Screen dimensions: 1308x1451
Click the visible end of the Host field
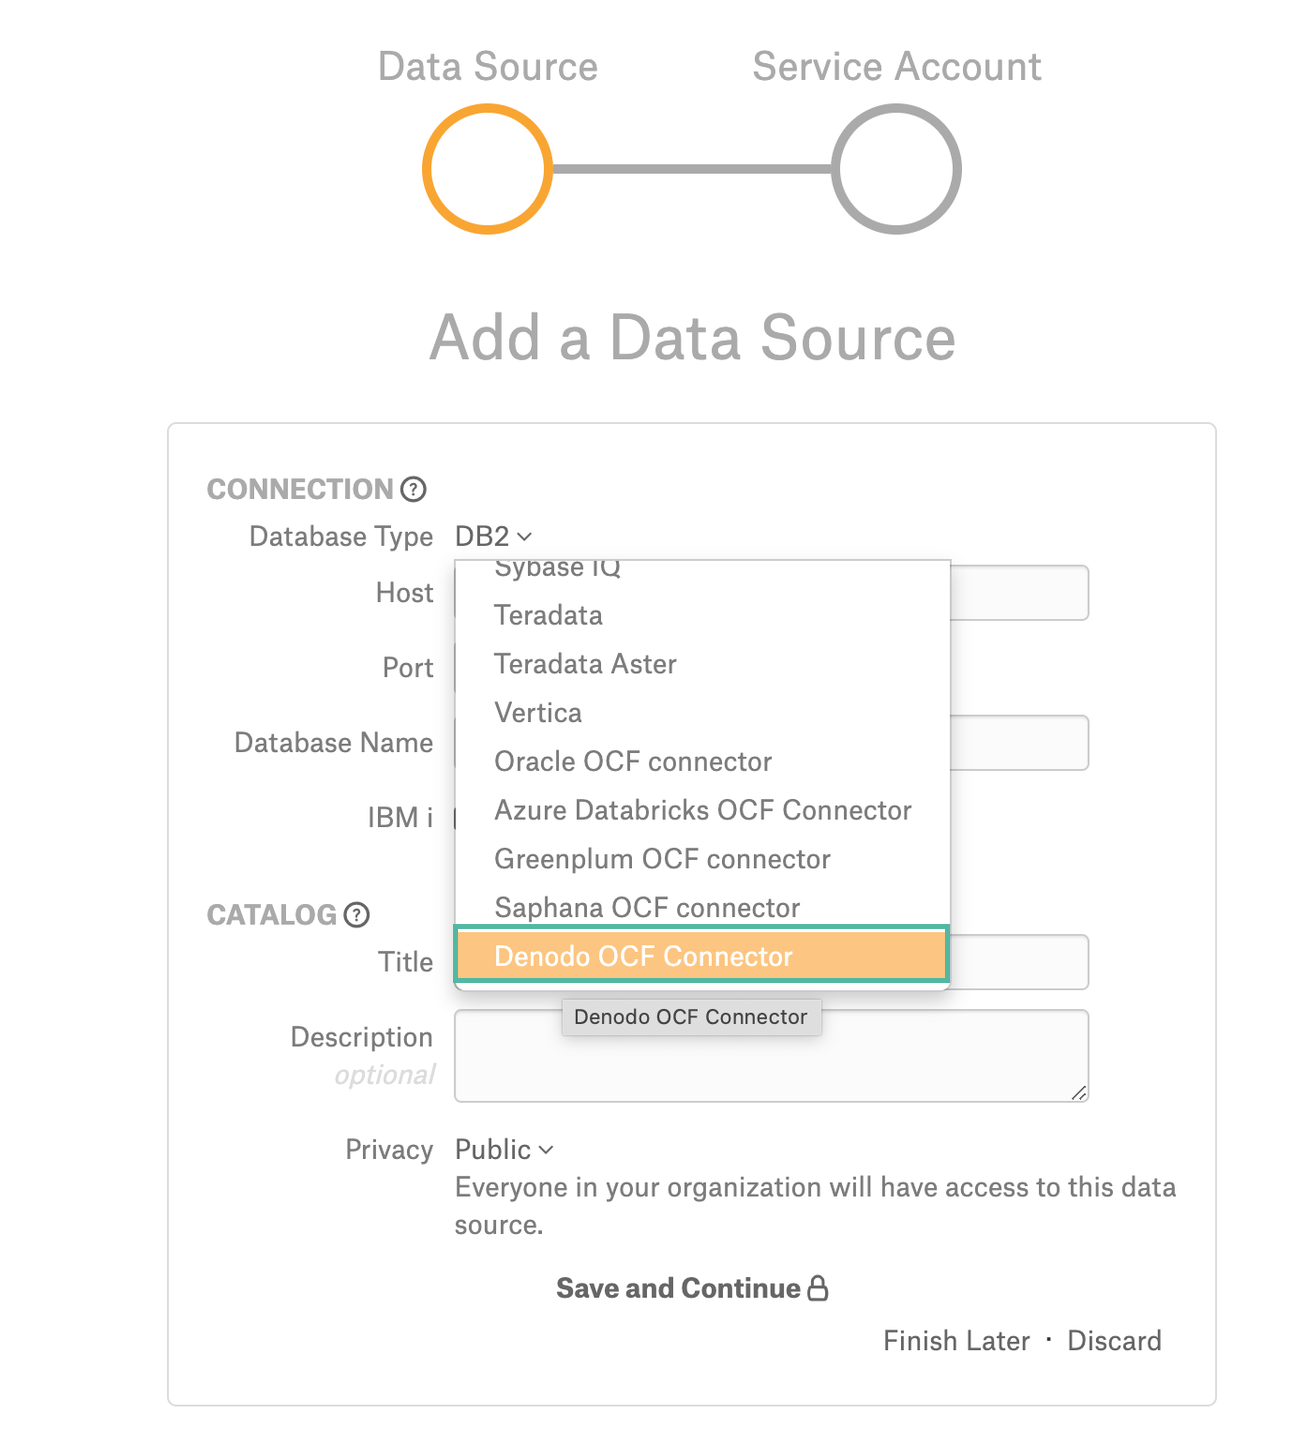coord(1019,593)
